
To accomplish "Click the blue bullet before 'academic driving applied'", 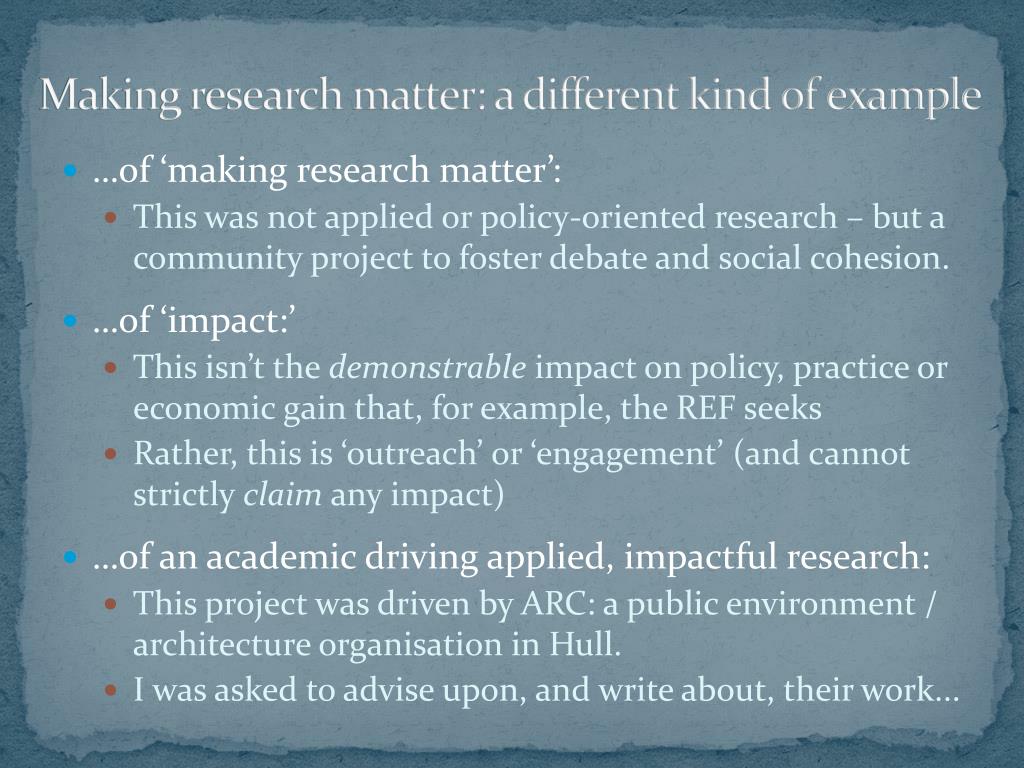I will coord(71,557).
